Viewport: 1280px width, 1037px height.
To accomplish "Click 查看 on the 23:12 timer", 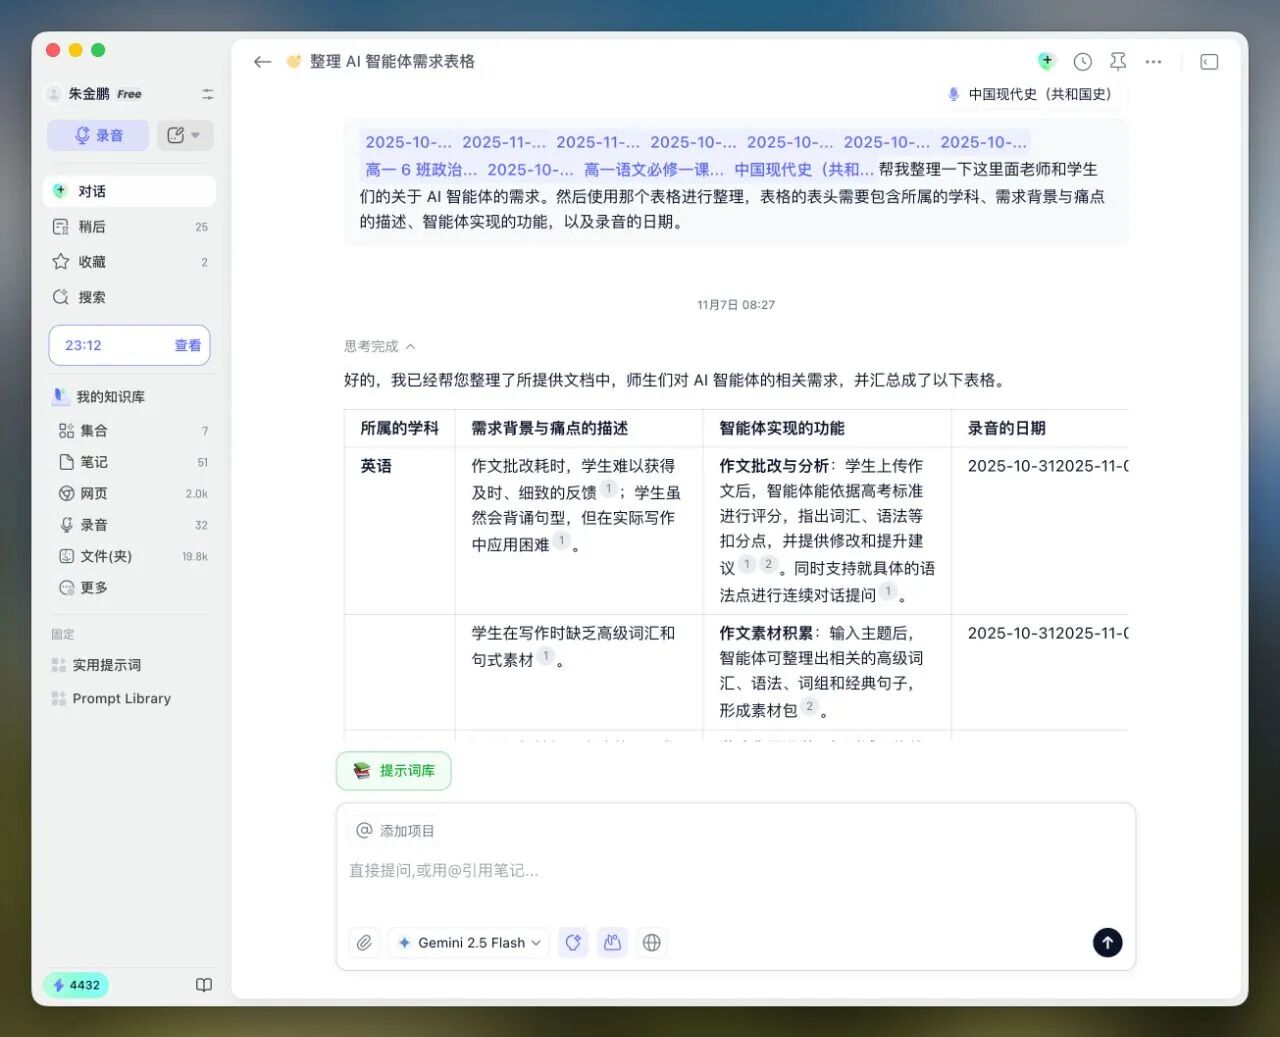I will point(187,345).
